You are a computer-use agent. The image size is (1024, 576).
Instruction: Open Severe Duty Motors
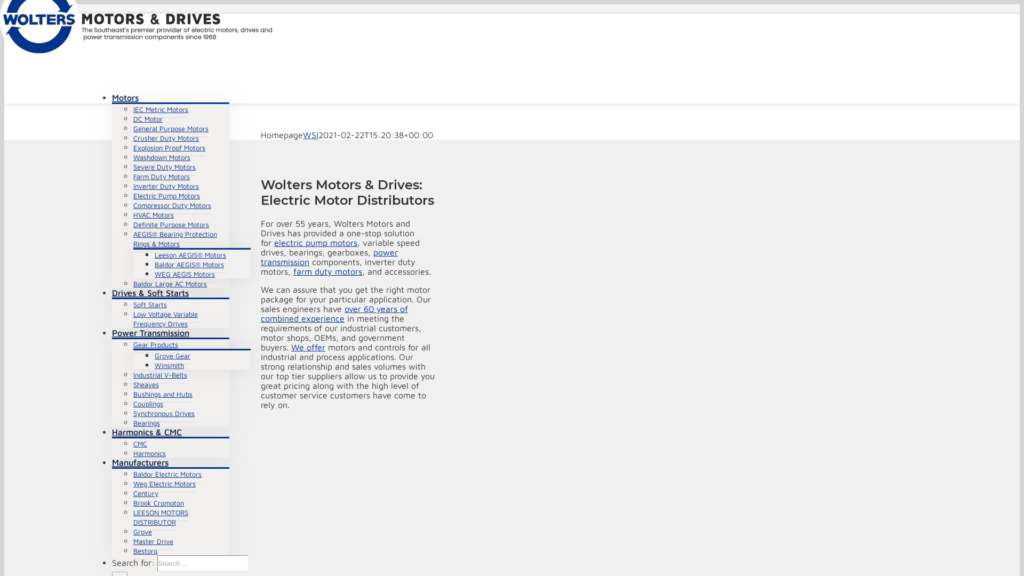pos(164,167)
